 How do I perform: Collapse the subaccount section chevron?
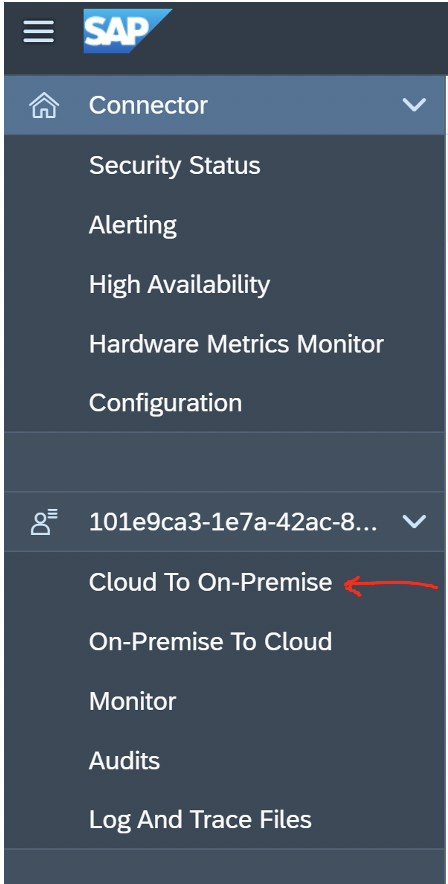(x=414, y=521)
